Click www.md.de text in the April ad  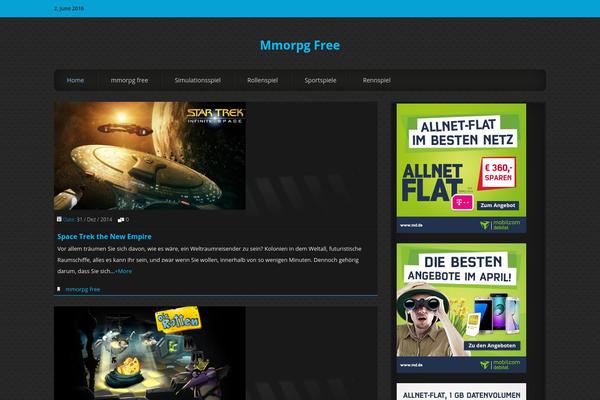[411, 365]
